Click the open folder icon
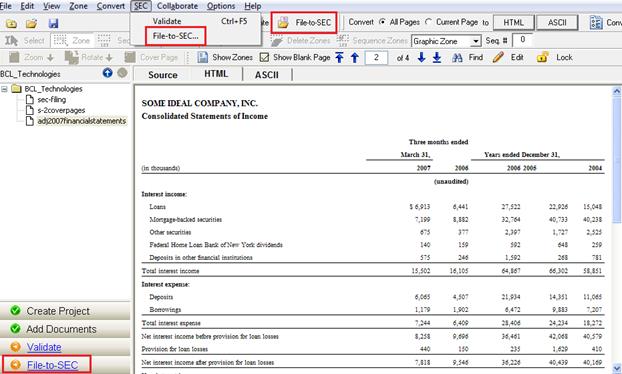Image resolution: width=622 pixels, height=374 pixels. coord(31,24)
